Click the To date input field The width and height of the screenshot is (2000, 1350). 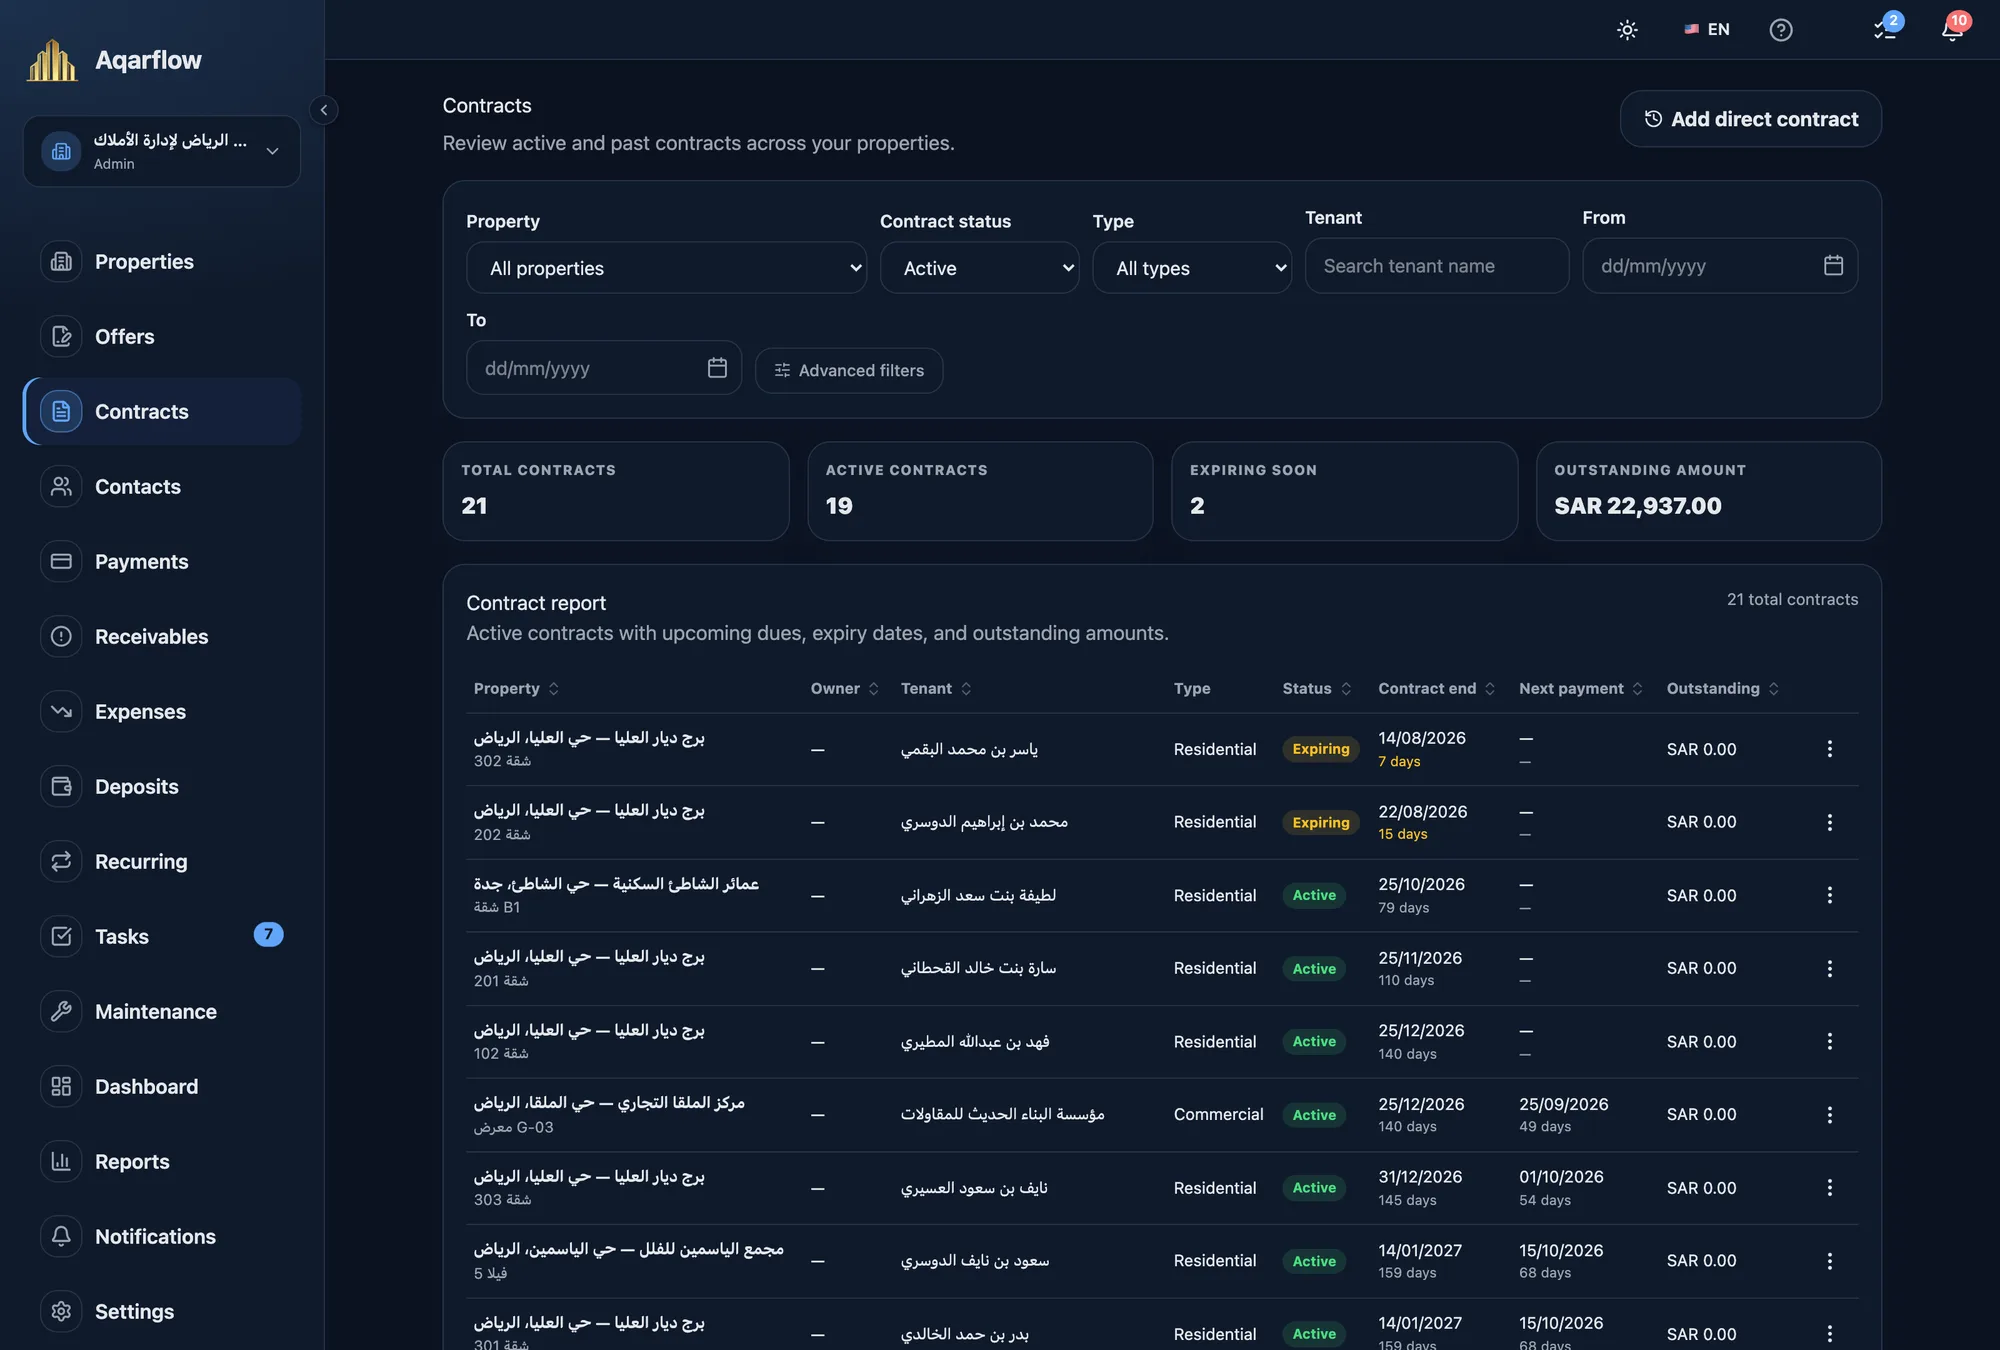(604, 368)
